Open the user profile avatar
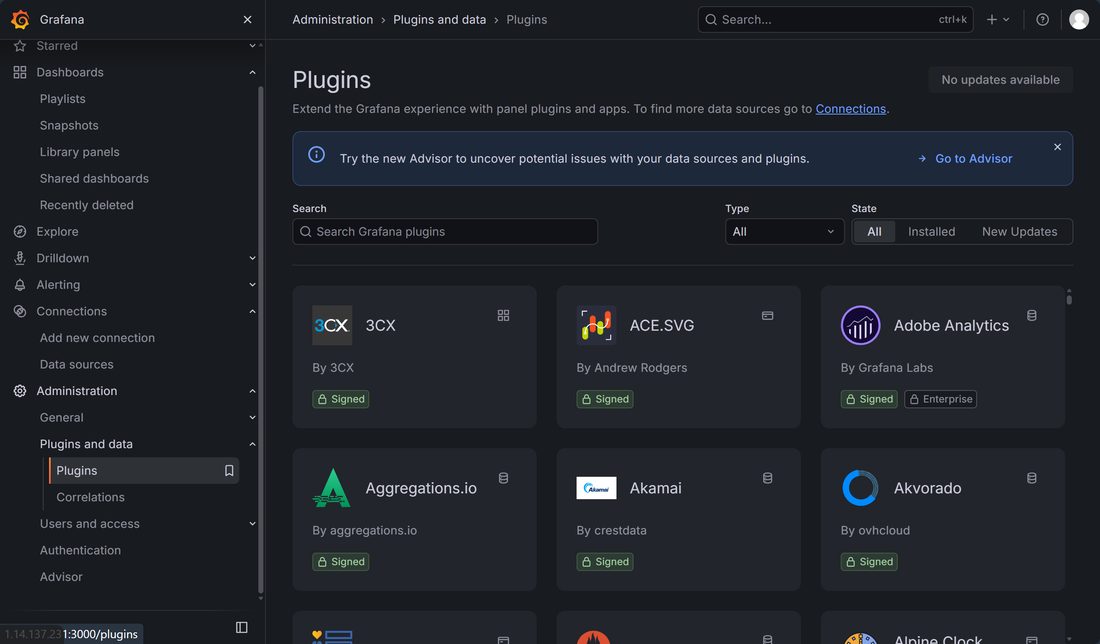Viewport: 1100px width, 644px height. [x=1079, y=20]
